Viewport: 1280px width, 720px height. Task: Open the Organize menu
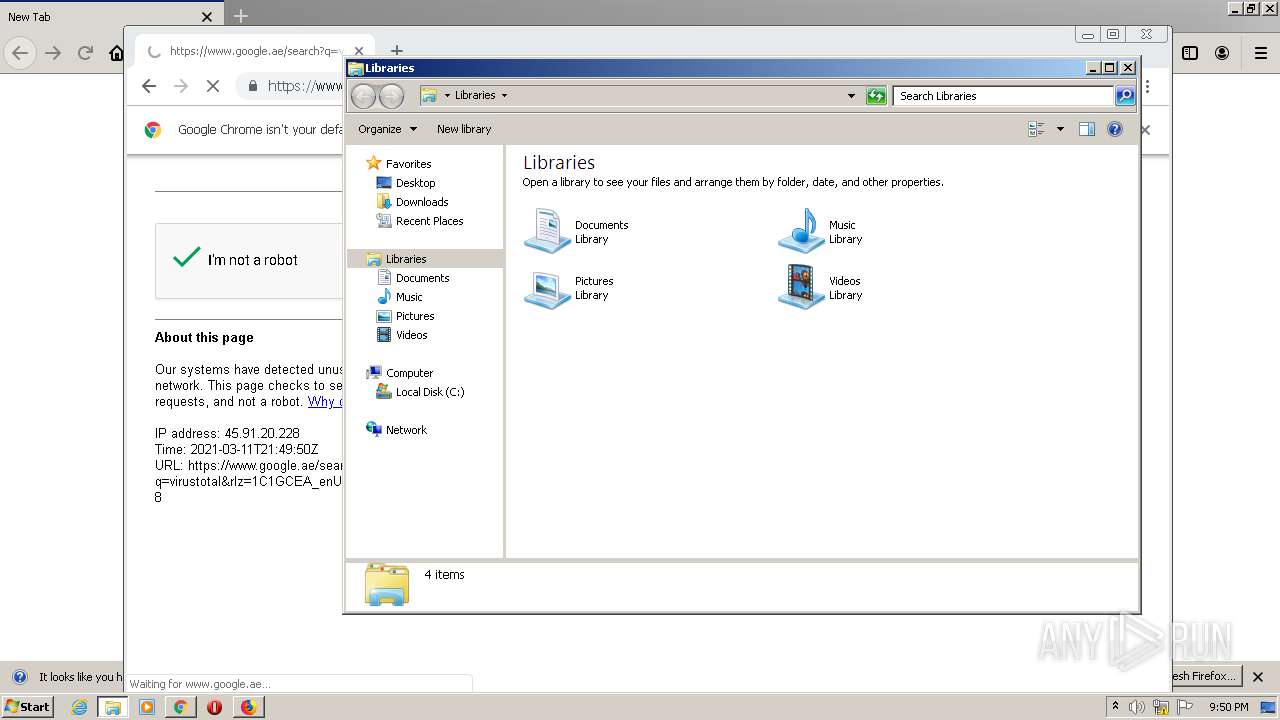387,129
